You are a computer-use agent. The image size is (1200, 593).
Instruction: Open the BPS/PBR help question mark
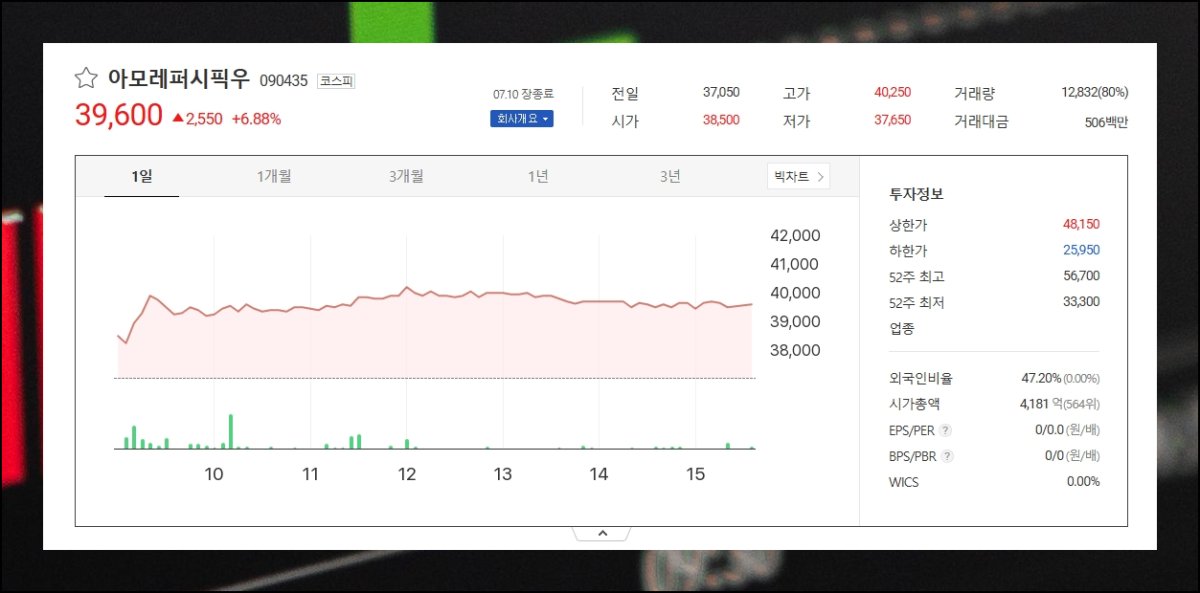[x=948, y=456]
